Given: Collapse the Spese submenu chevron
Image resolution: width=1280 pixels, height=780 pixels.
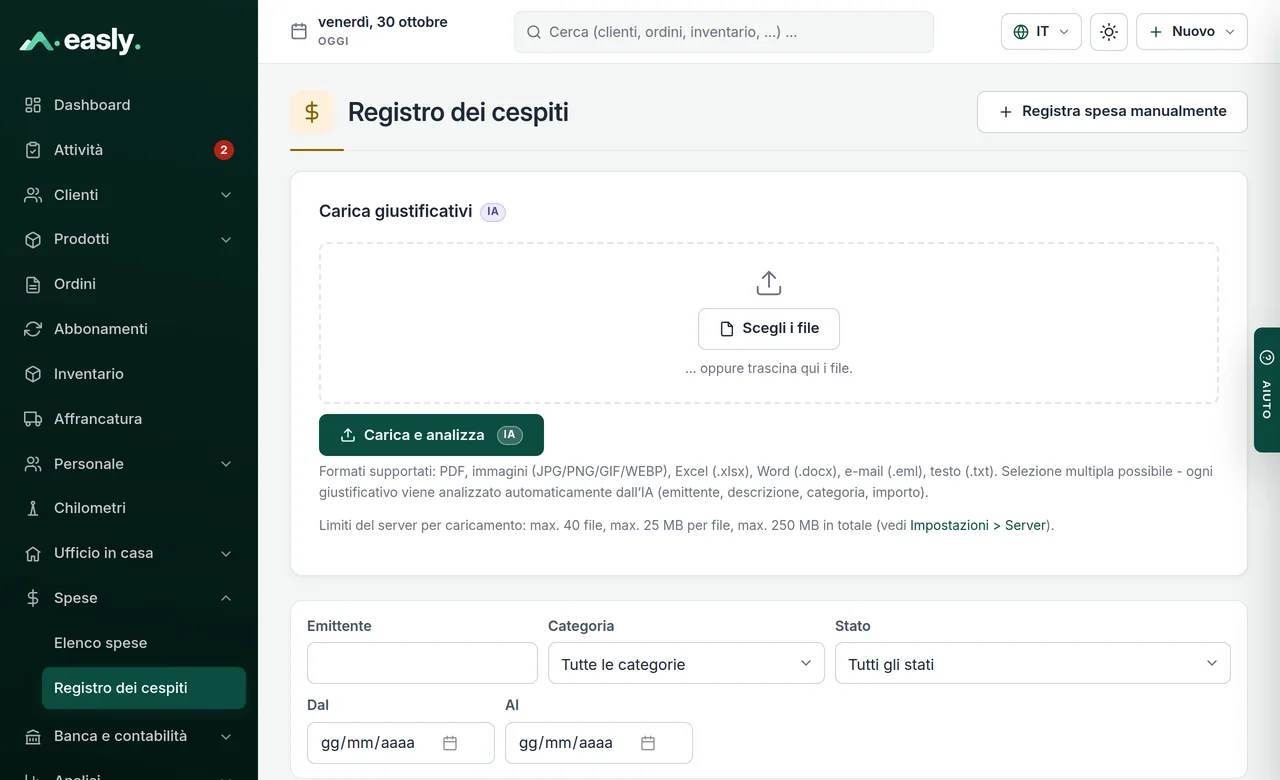Looking at the screenshot, I should coord(226,598).
